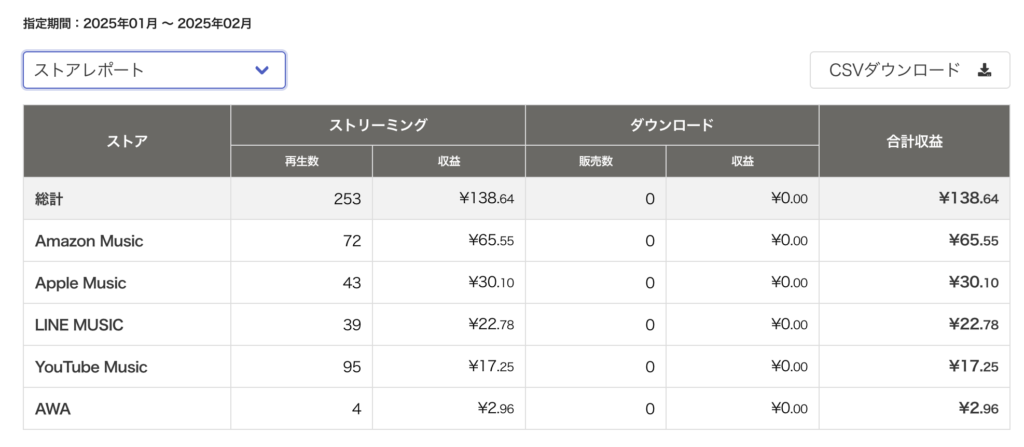1024x447 pixels.
Task: Select the Amazon Music row label
Action: (89, 241)
